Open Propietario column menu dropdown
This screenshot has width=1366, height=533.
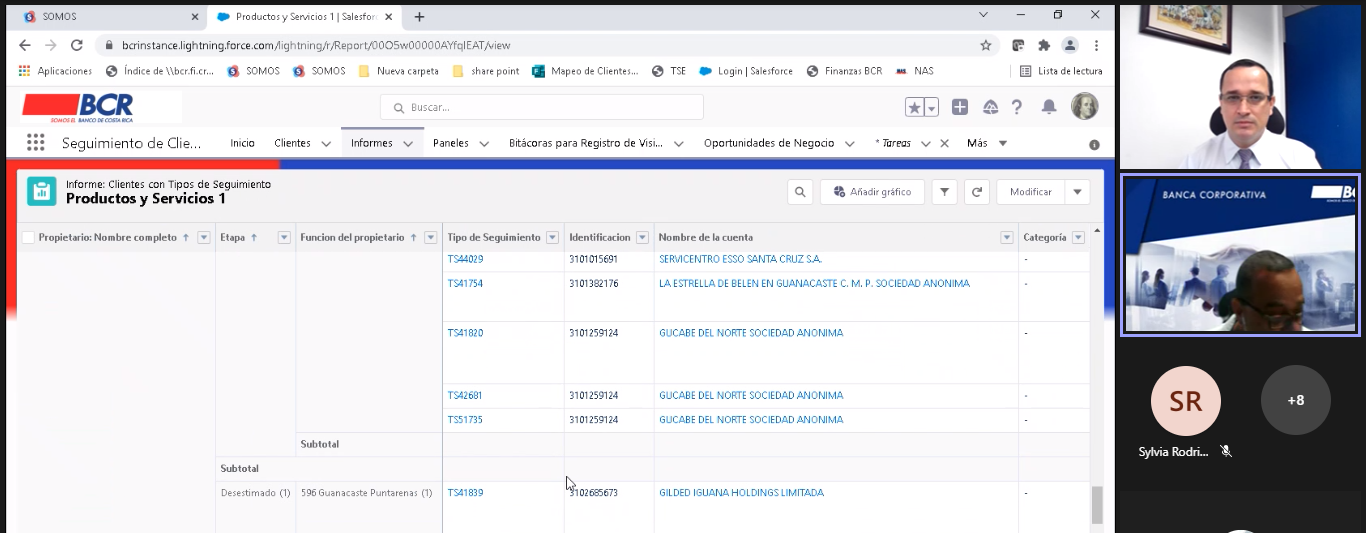(204, 238)
